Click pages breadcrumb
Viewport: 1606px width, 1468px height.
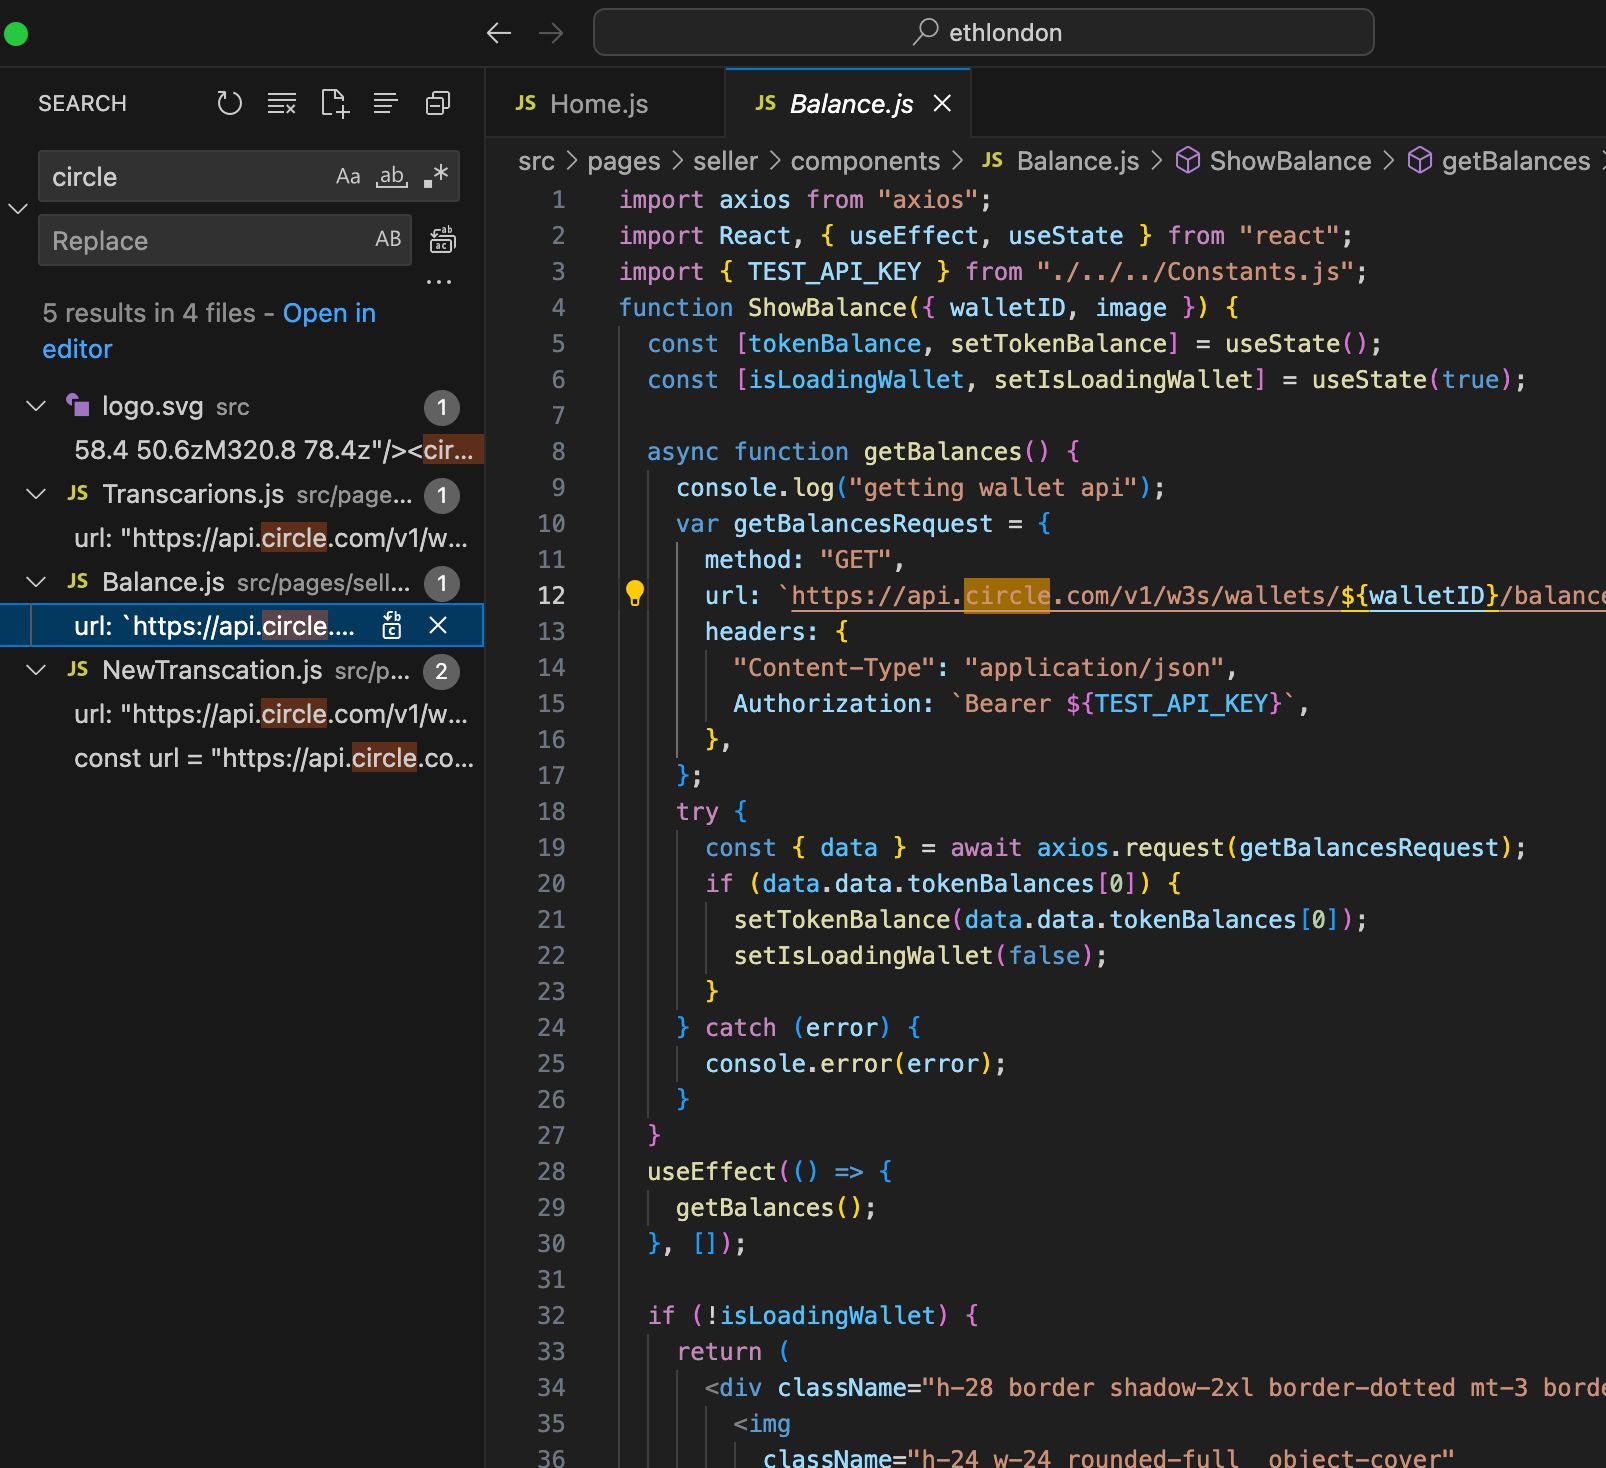pyautogui.click(x=624, y=161)
